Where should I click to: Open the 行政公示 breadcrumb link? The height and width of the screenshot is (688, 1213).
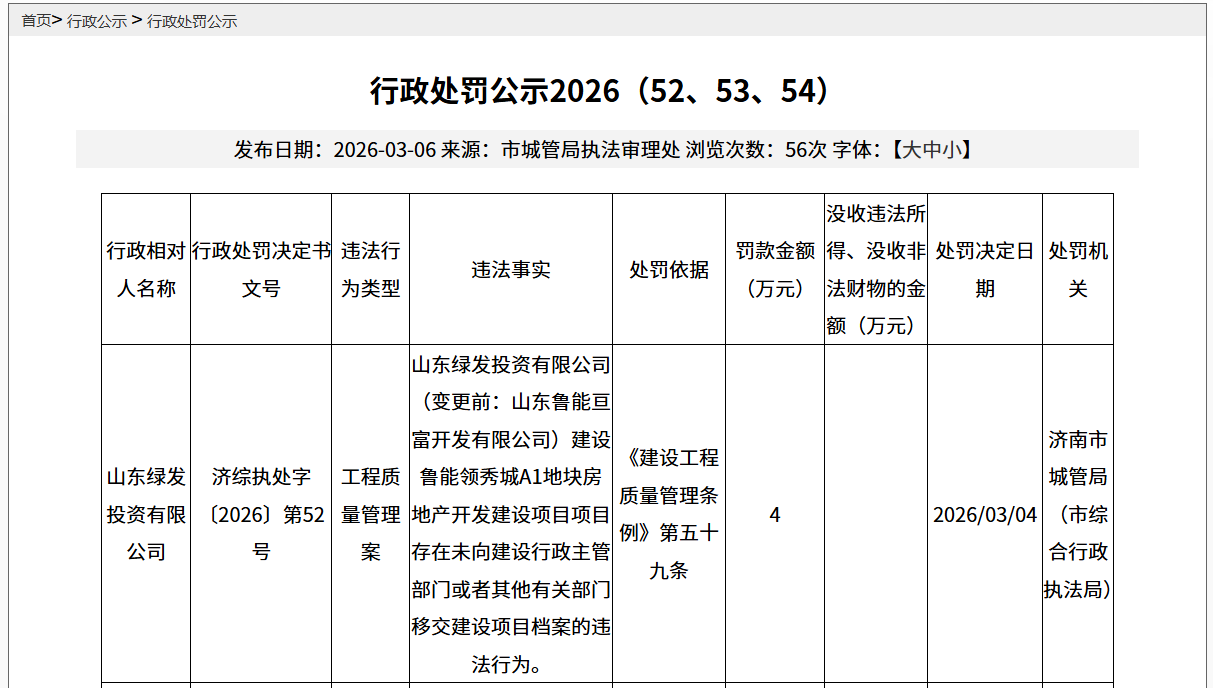click(x=96, y=21)
